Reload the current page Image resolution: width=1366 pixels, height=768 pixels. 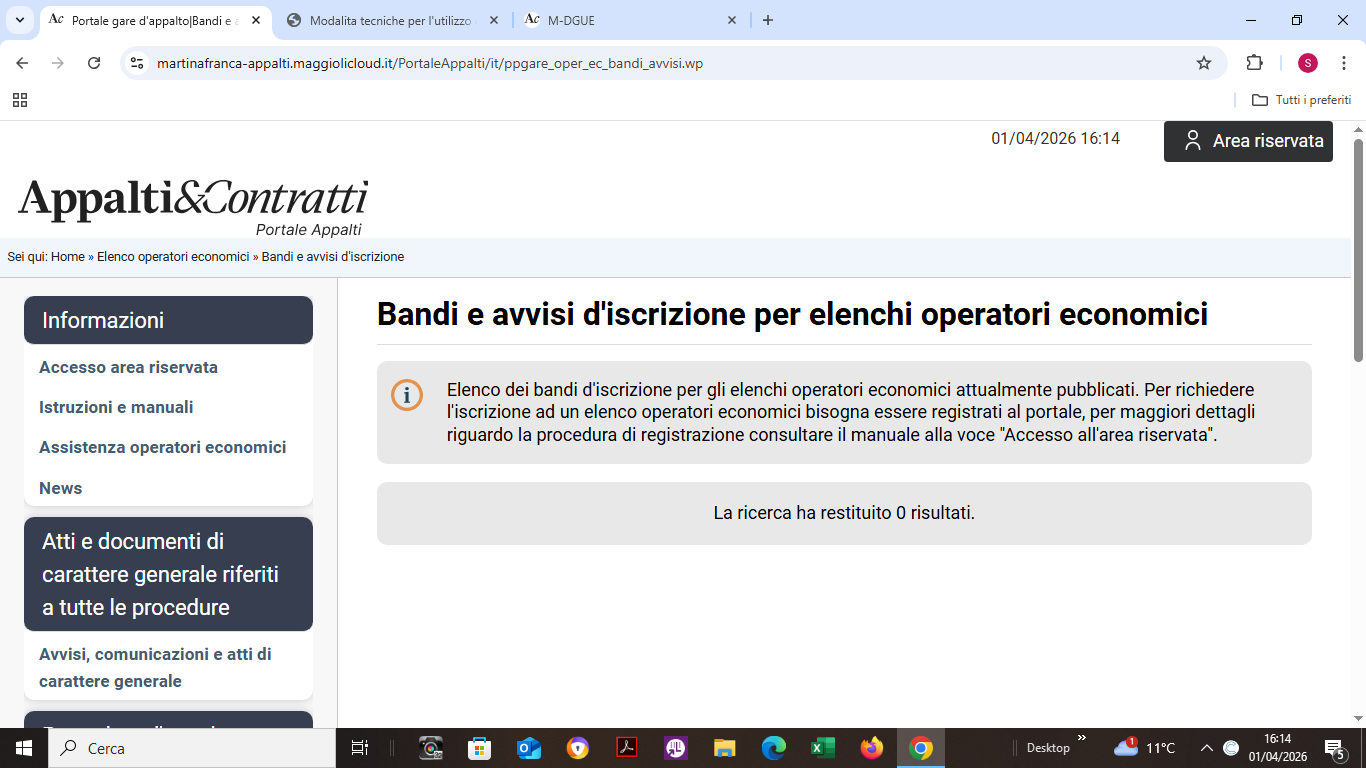pos(94,63)
